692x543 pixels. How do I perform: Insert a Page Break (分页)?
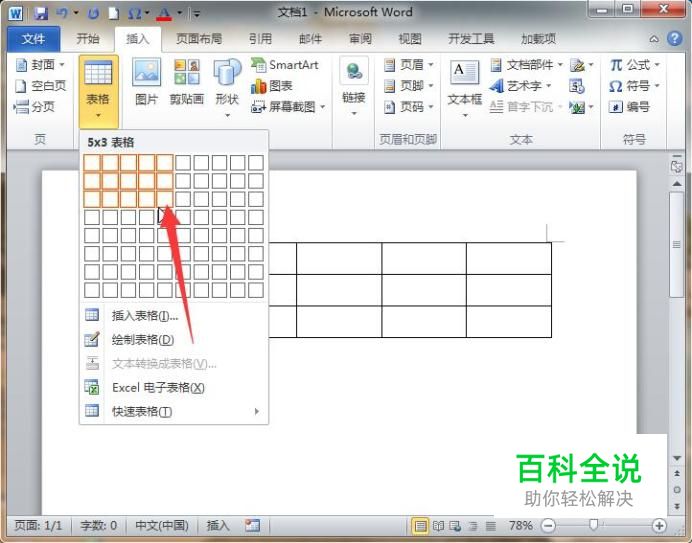(34, 106)
